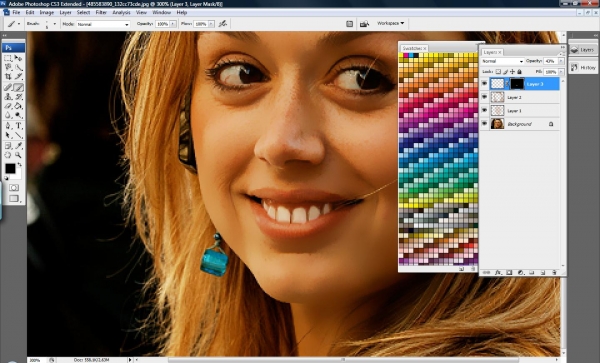The height and width of the screenshot is (363, 600).
Task: Hide Layer 2 visibility eye
Action: point(484,97)
